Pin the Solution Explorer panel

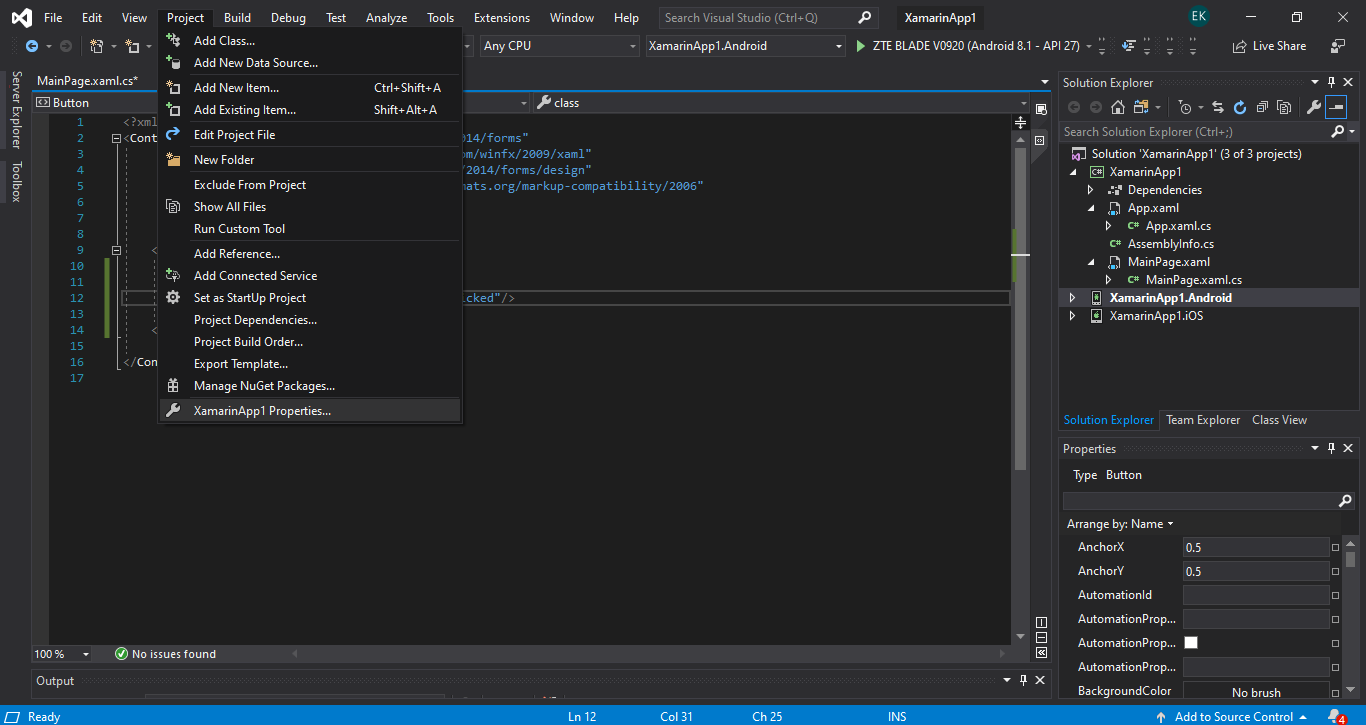(x=1331, y=83)
